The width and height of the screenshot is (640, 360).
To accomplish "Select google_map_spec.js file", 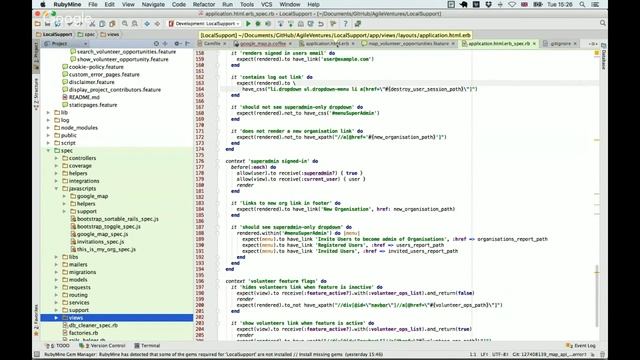I will [x=102, y=234].
